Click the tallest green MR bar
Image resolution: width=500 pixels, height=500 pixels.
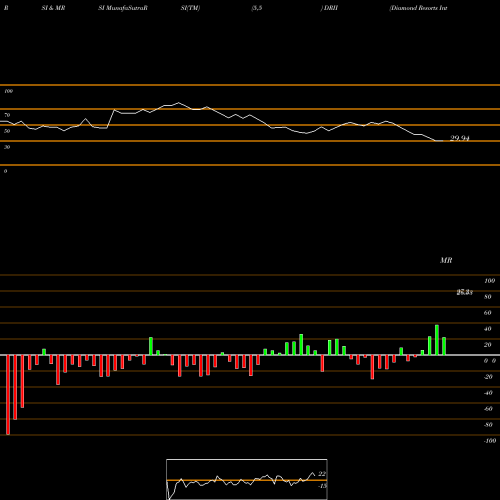tap(437, 340)
